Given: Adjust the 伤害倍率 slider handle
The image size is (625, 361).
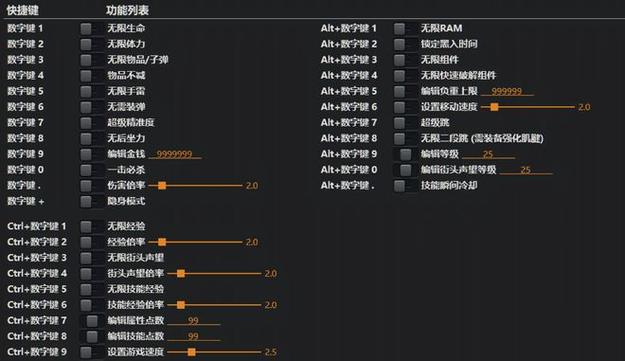Looking at the screenshot, I should tap(162, 186).
